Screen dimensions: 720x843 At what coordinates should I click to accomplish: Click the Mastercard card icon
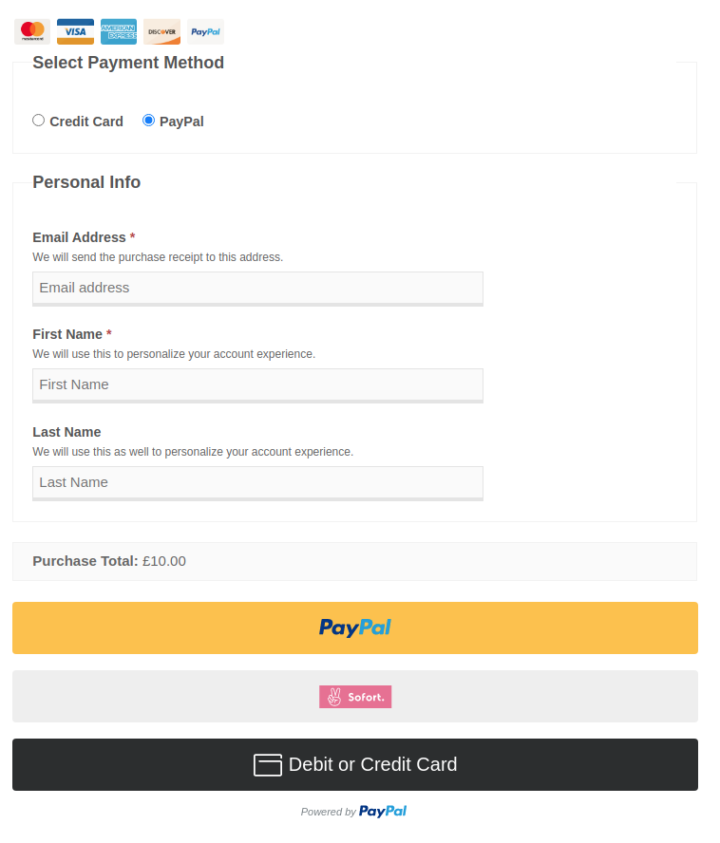32,31
